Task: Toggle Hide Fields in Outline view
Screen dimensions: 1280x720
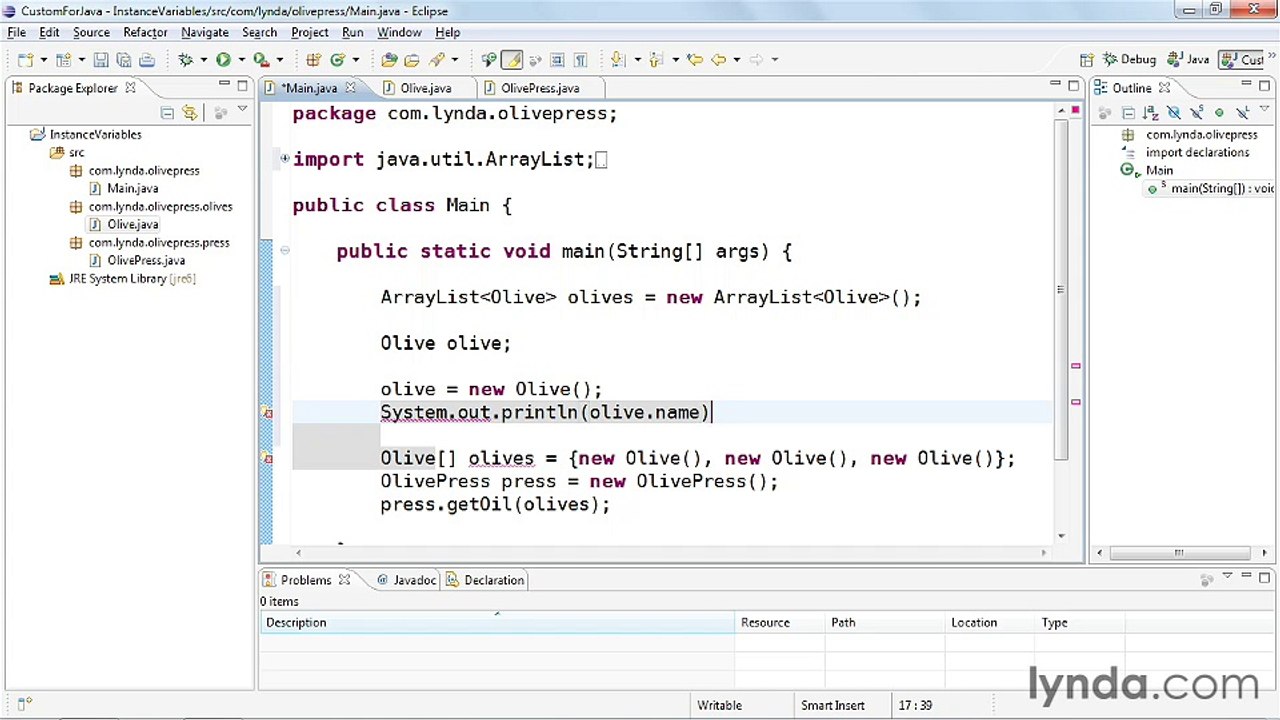Action: click(1174, 112)
